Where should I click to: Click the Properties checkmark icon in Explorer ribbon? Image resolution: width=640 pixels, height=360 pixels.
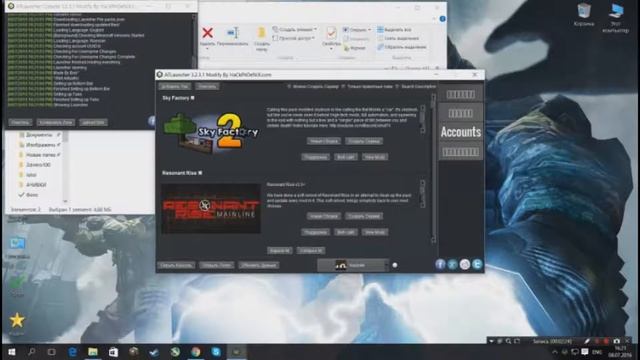(331, 32)
